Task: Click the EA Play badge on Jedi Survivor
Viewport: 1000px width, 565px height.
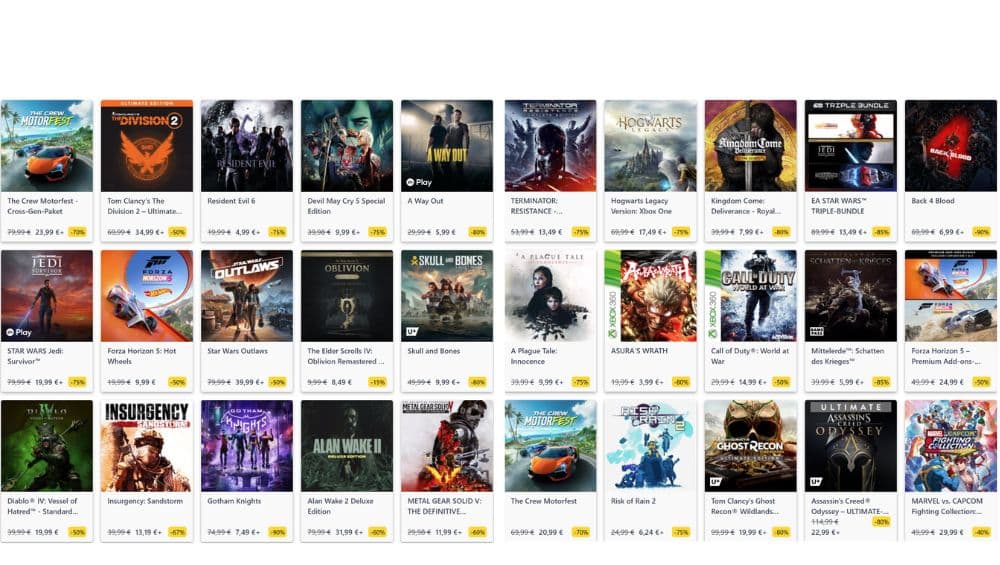Action: click(x=19, y=332)
